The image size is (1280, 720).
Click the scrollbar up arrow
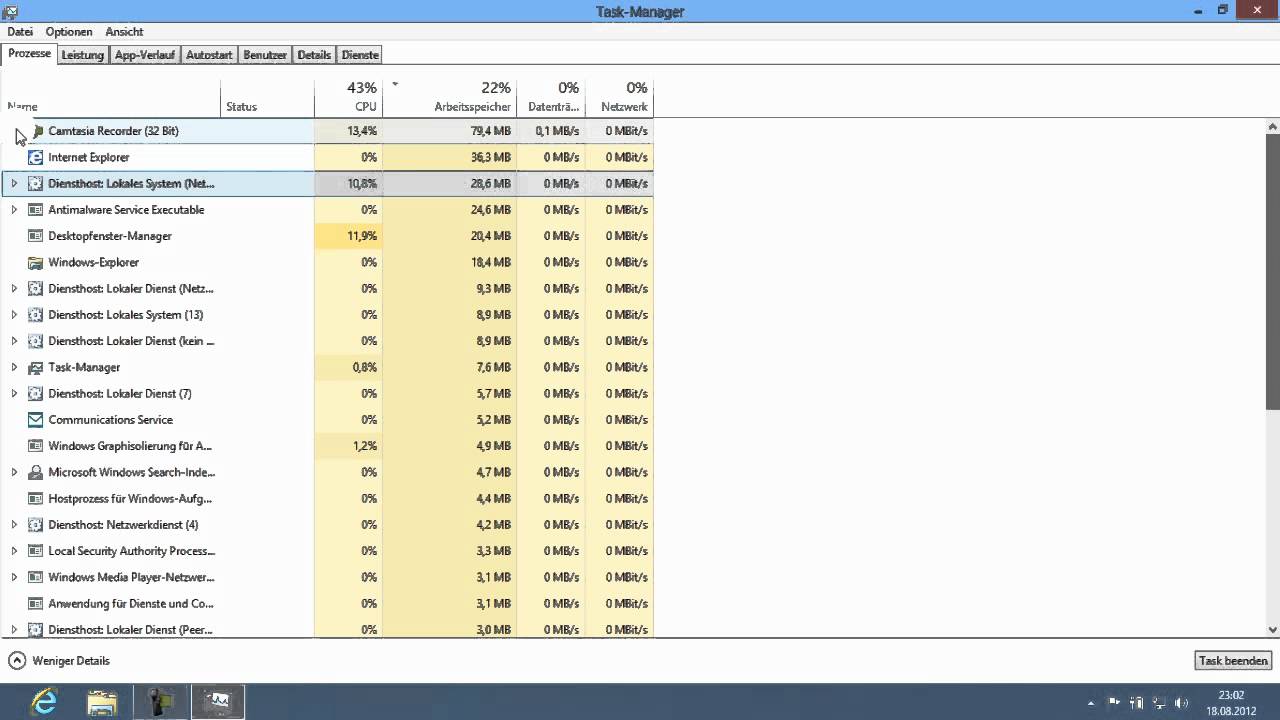point(1273,127)
